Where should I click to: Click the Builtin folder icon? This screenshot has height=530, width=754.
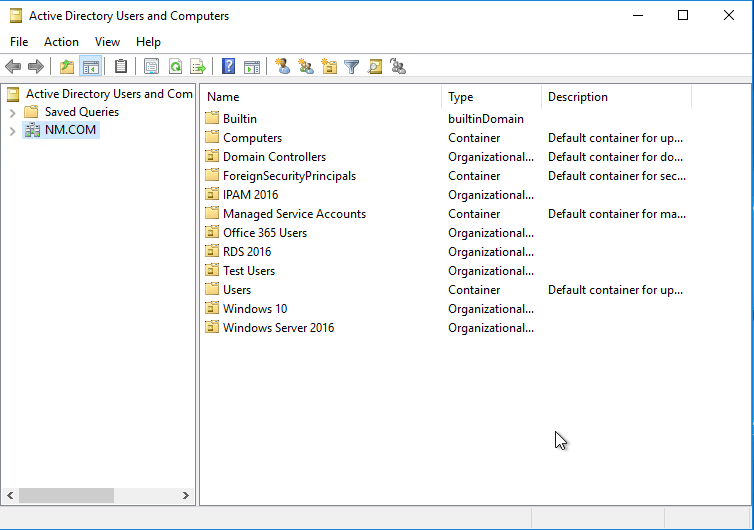(x=212, y=118)
